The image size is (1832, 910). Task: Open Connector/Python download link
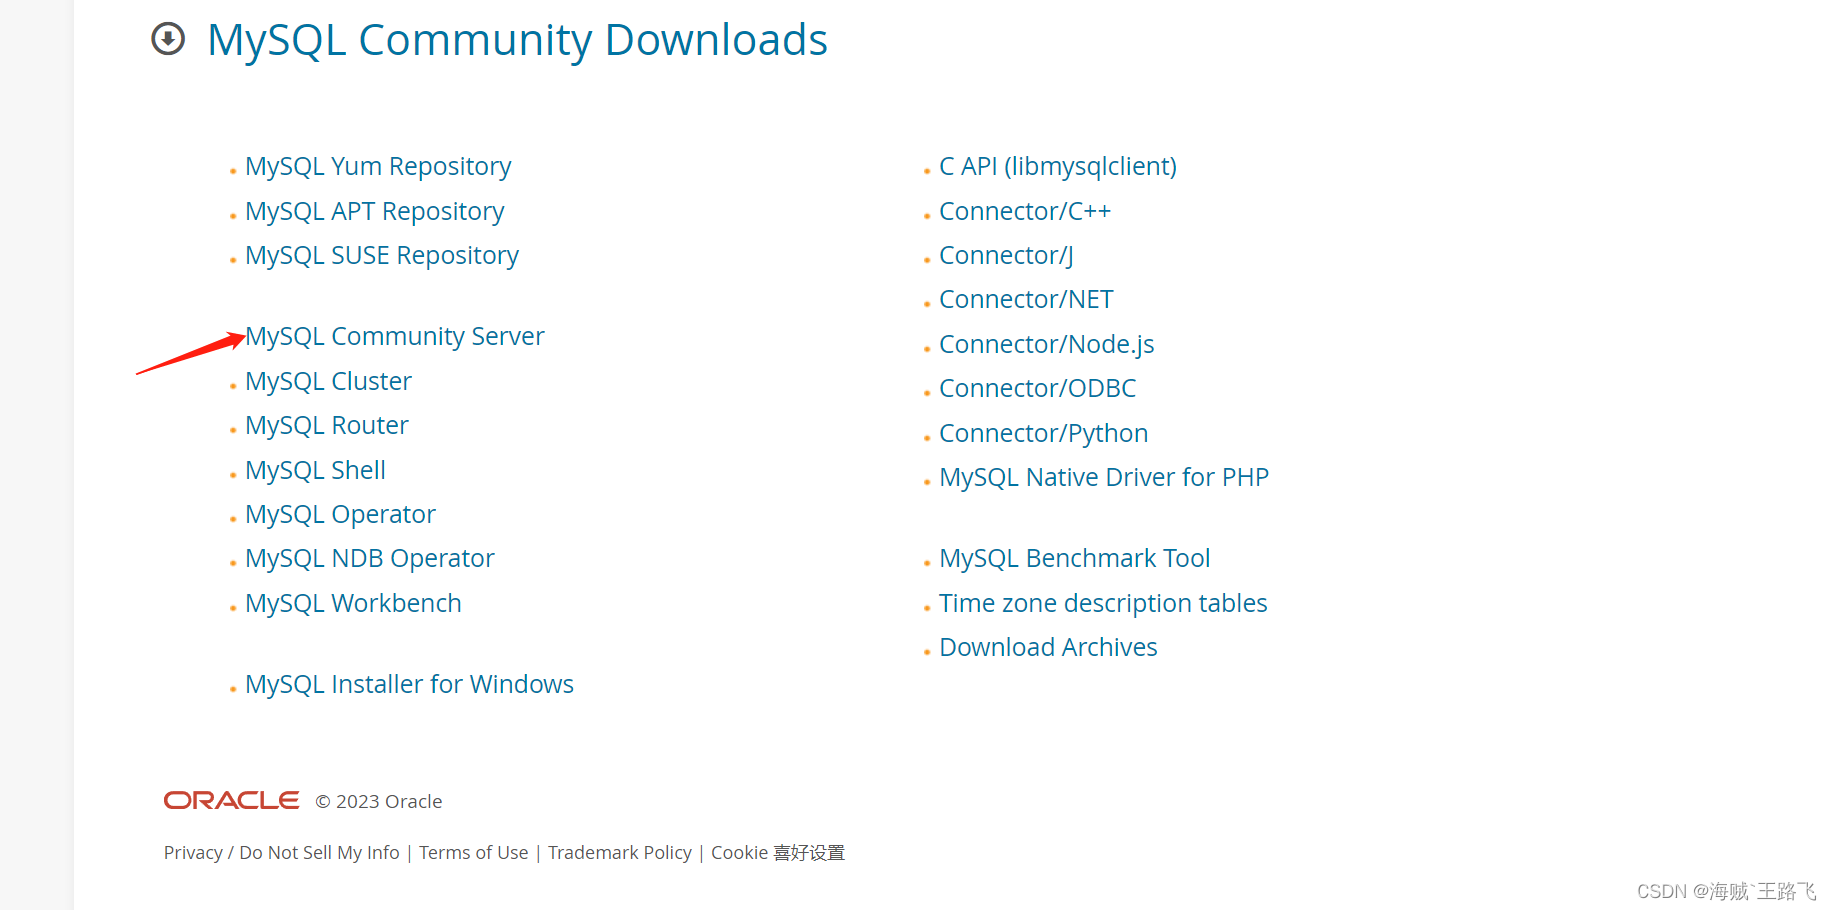(1043, 433)
